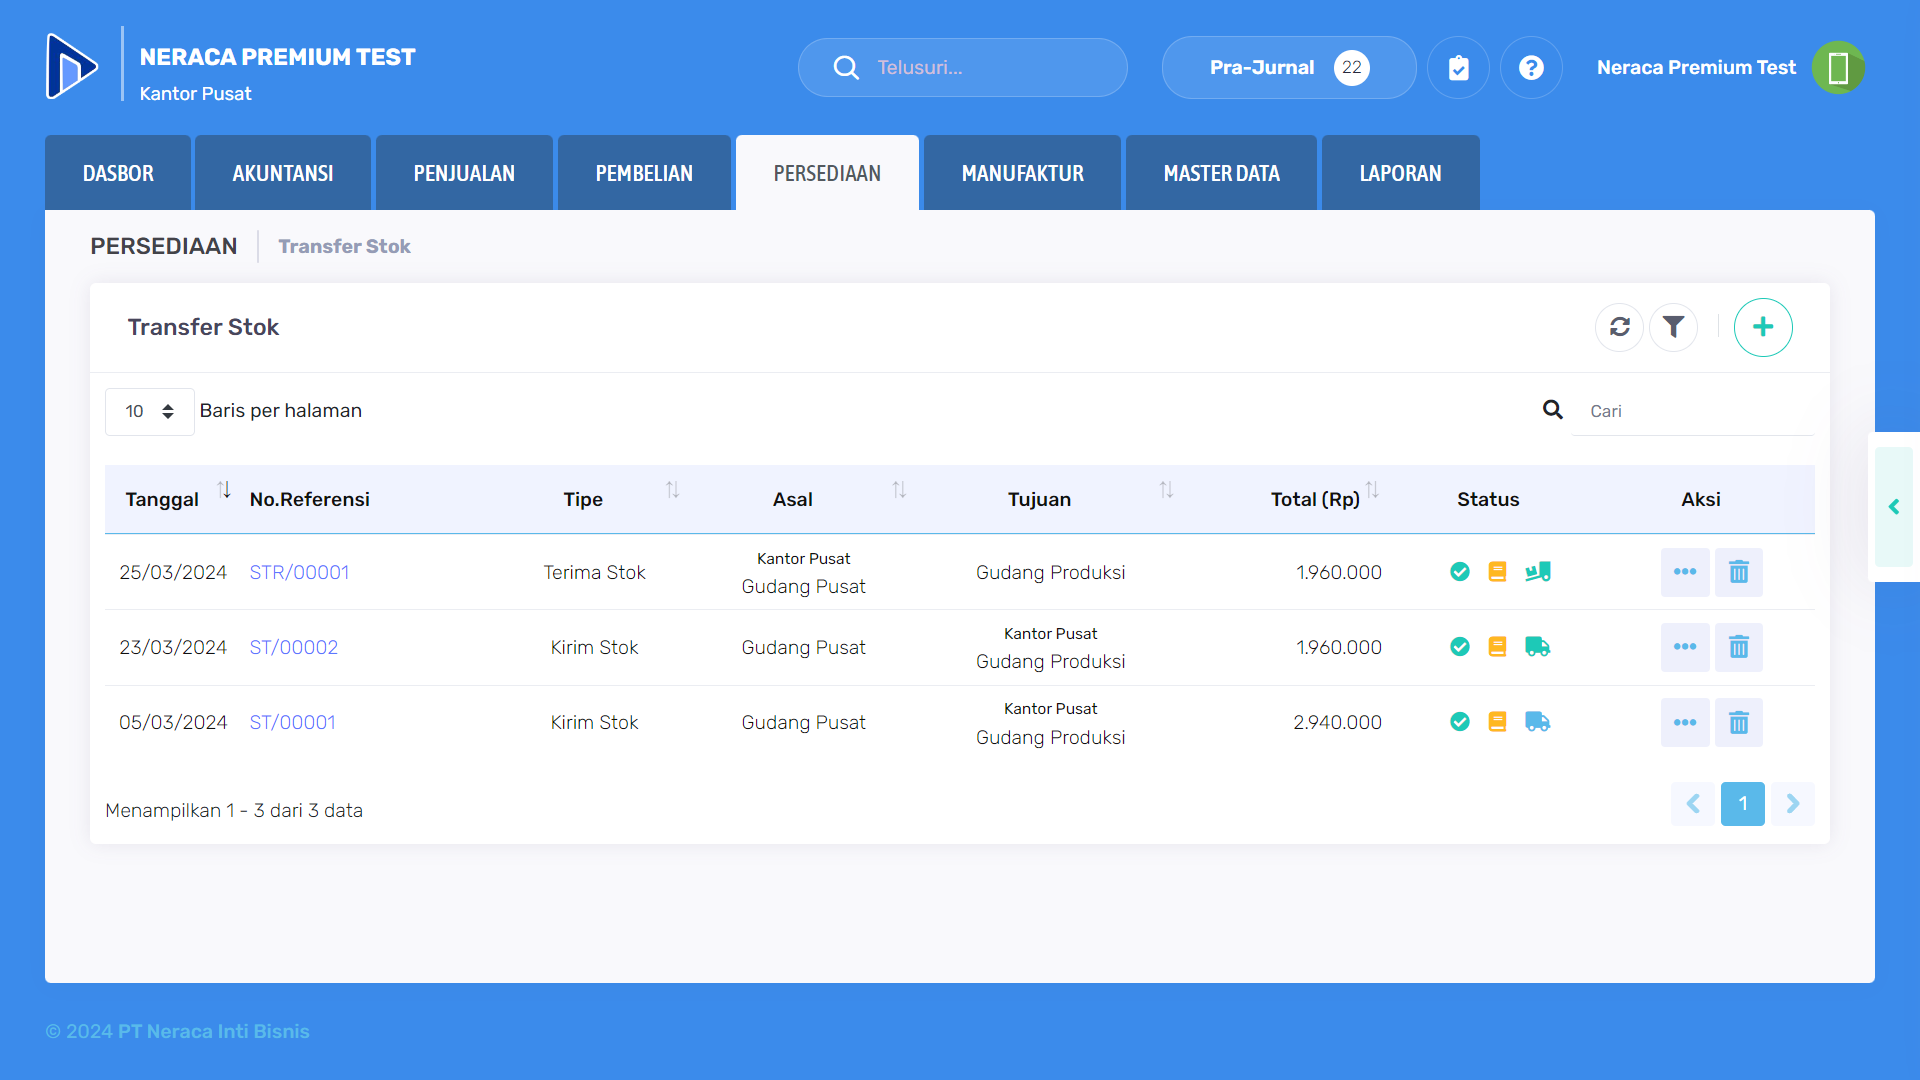Click the 05/03/2024 date cell
The image size is (1920, 1080).
173,722
